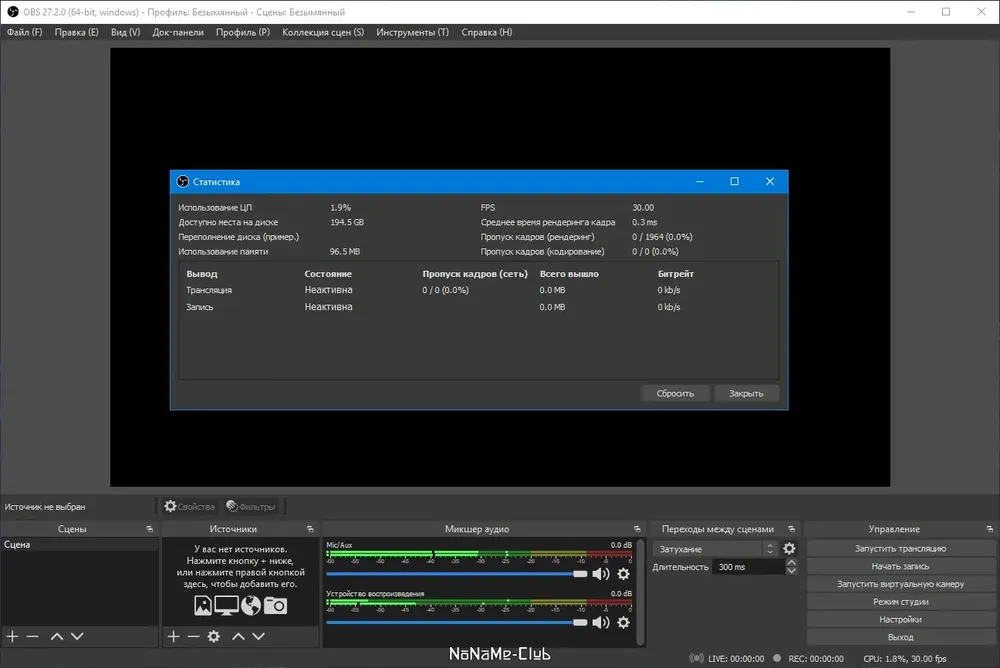Move source up with arrow icon

238,636
